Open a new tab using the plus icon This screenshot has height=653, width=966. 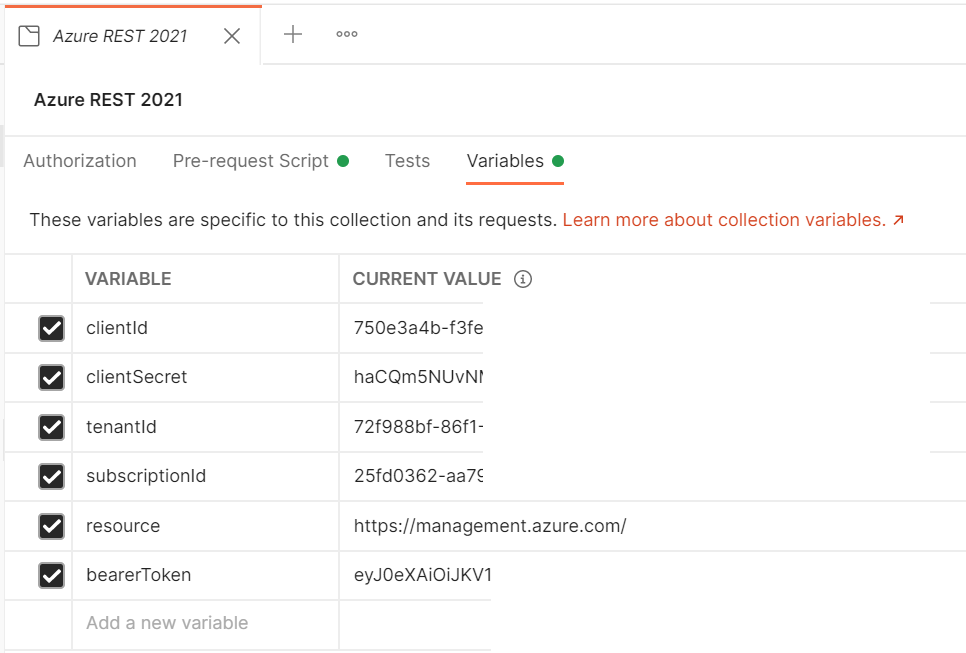coord(293,35)
